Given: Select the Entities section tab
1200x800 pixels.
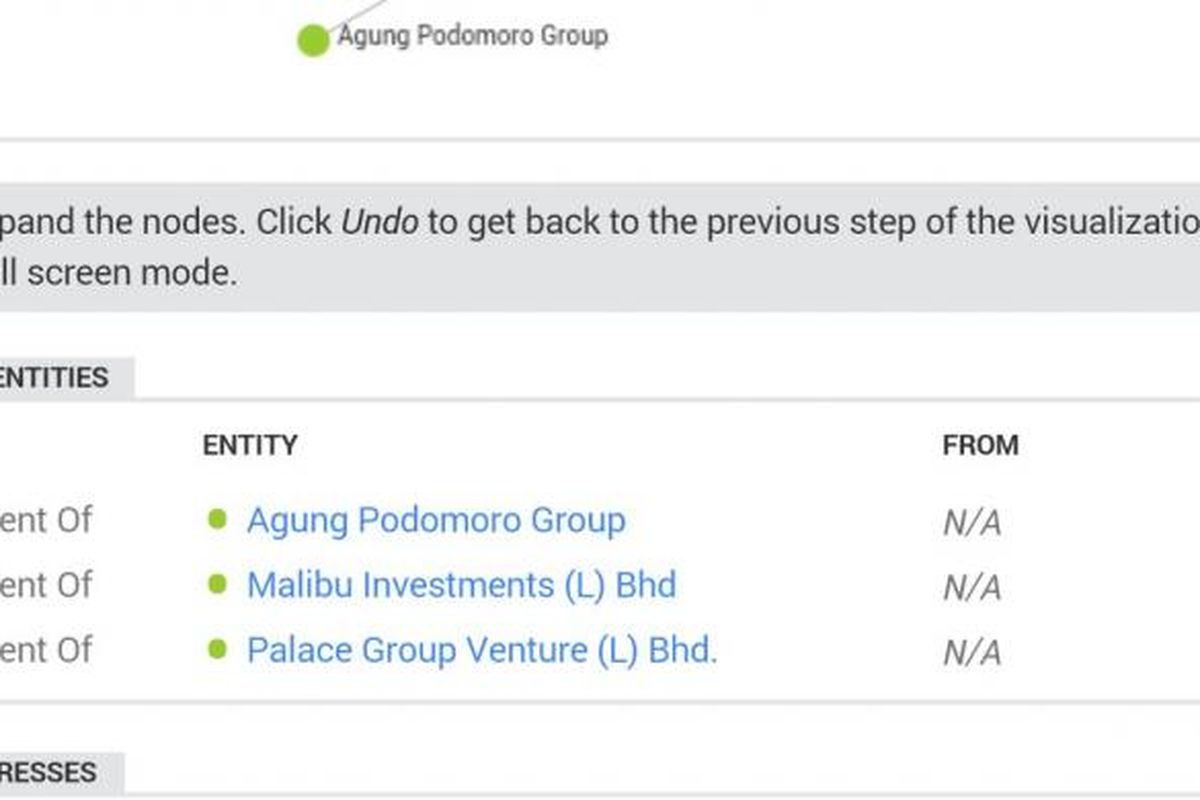Looking at the screenshot, I should pyautogui.click(x=55, y=378).
